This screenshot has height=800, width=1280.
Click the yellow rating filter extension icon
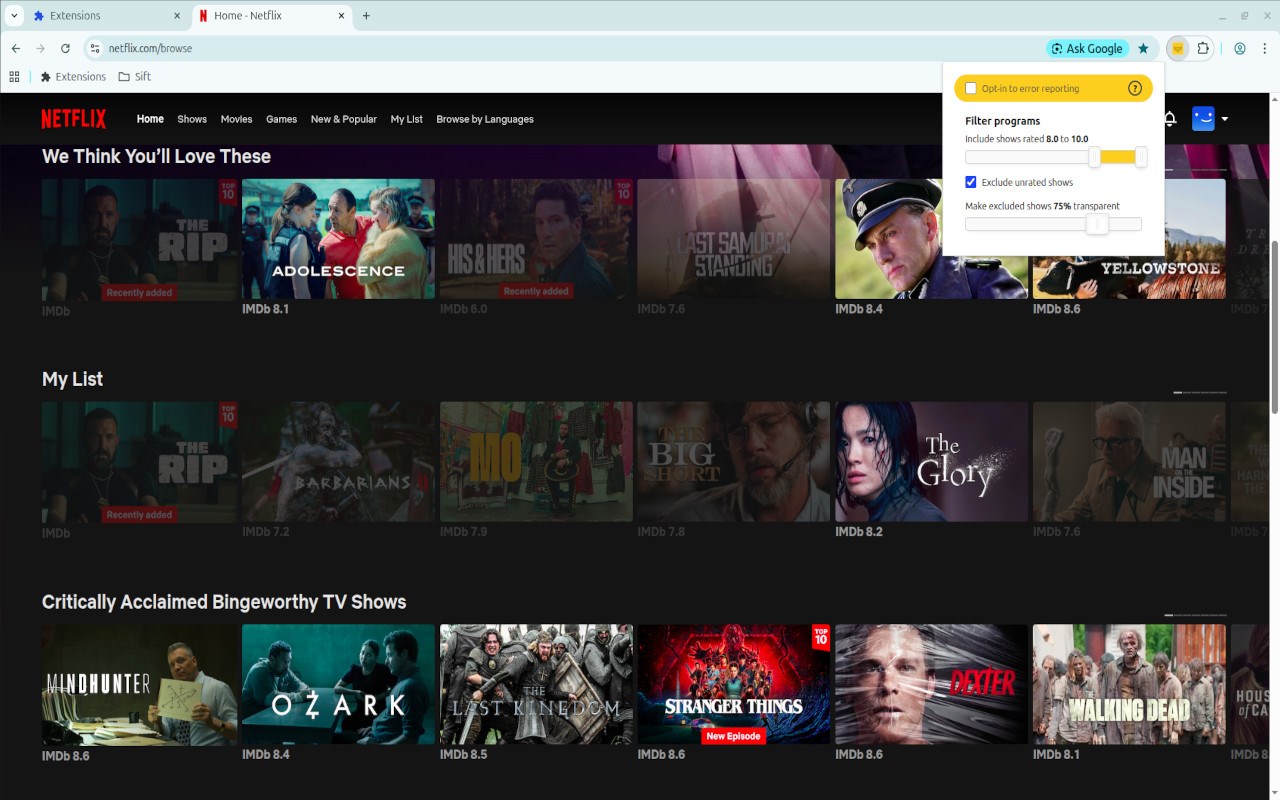click(x=1178, y=48)
